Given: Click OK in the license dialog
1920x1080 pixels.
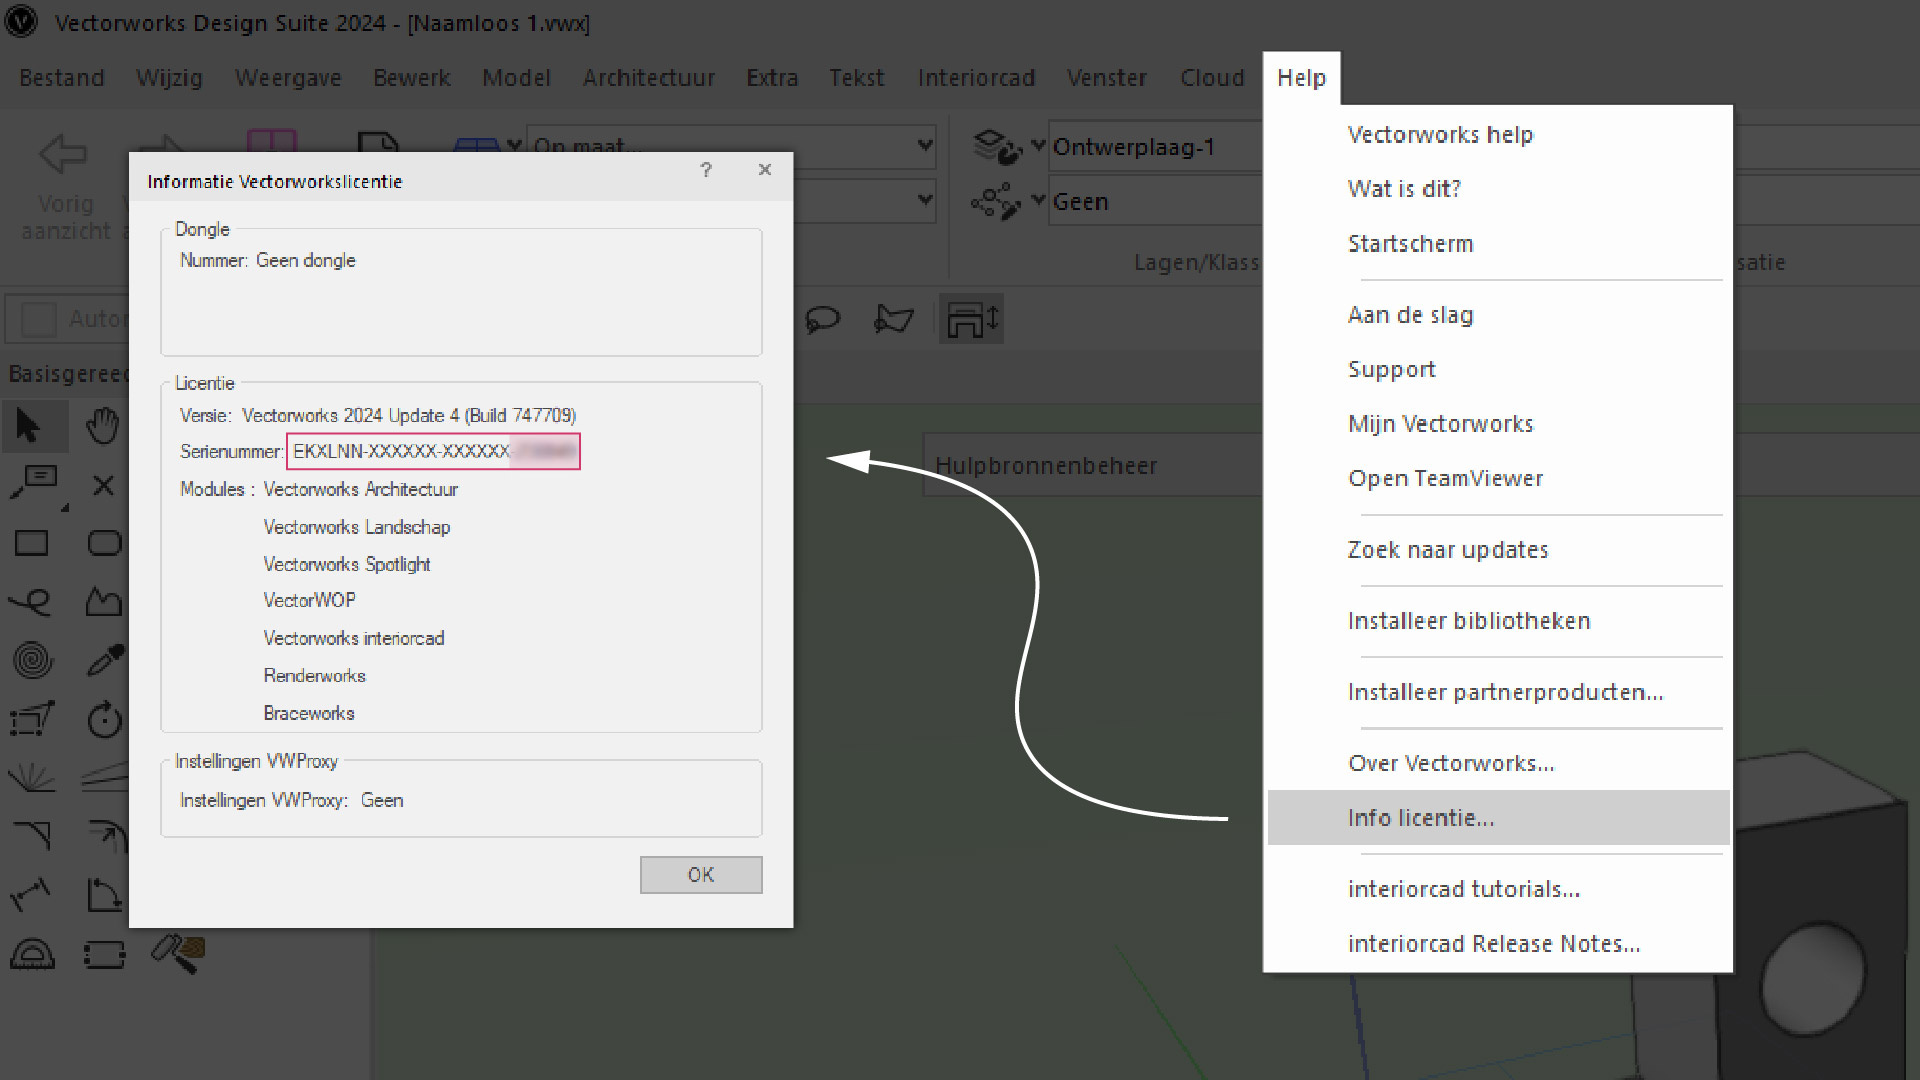Looking at the screenshot, I should [701, 875].
